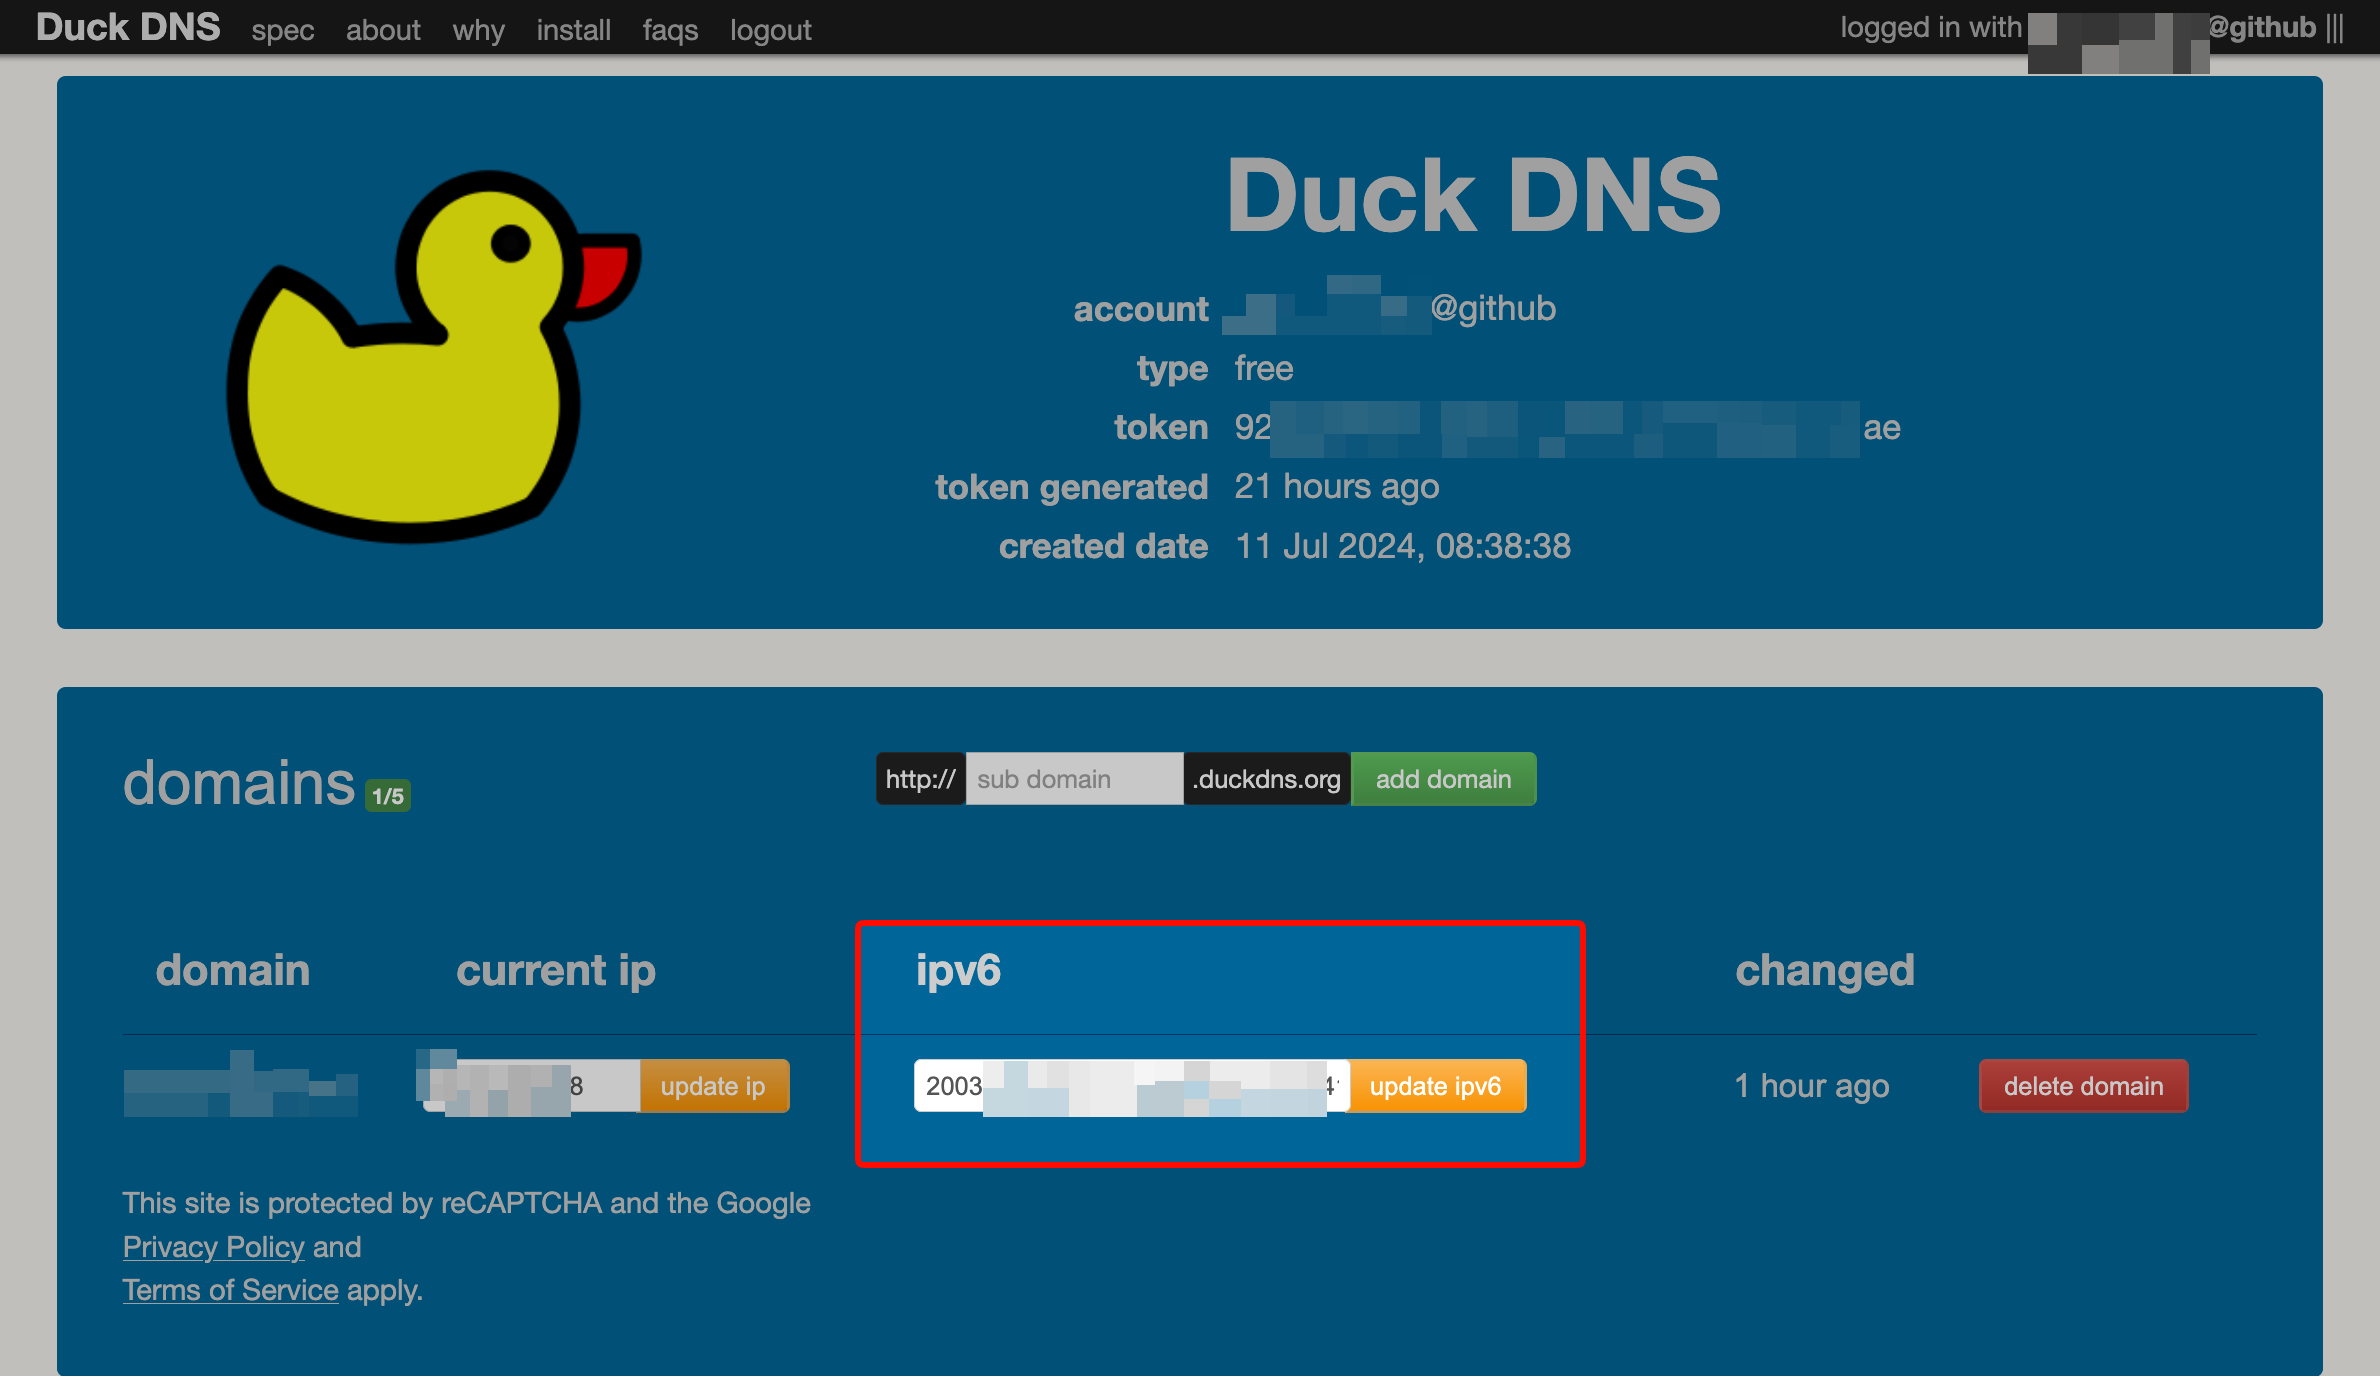2380x1376 pixels.
Task: Click the account token value
Action: (x=1566, y=428)
